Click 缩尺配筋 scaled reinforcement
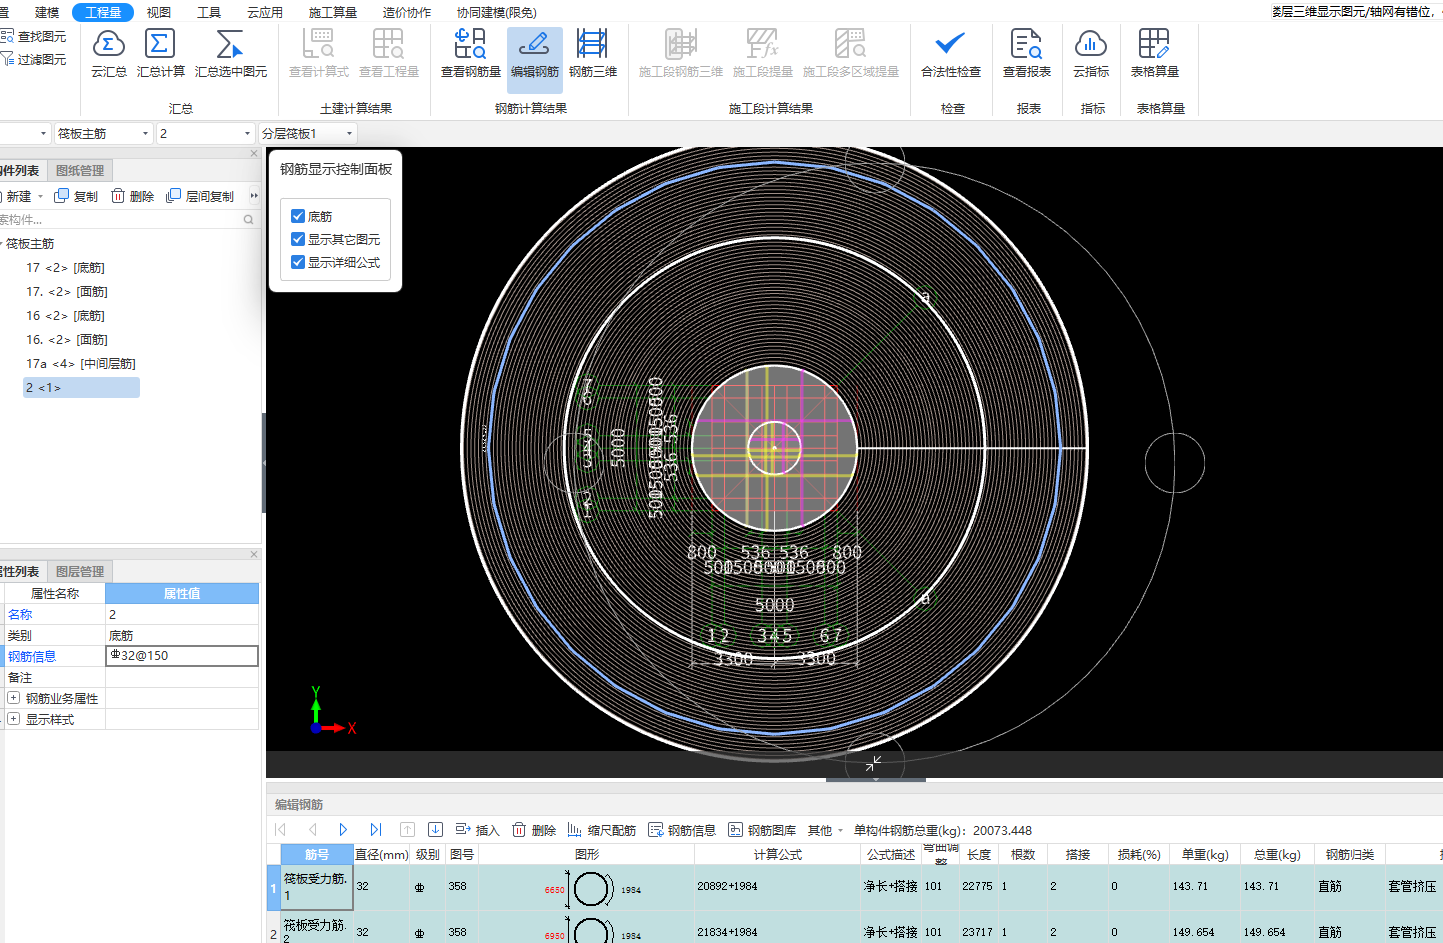Screen dimensions: 1443x943 pyautogui.click(x=601, y=830)
